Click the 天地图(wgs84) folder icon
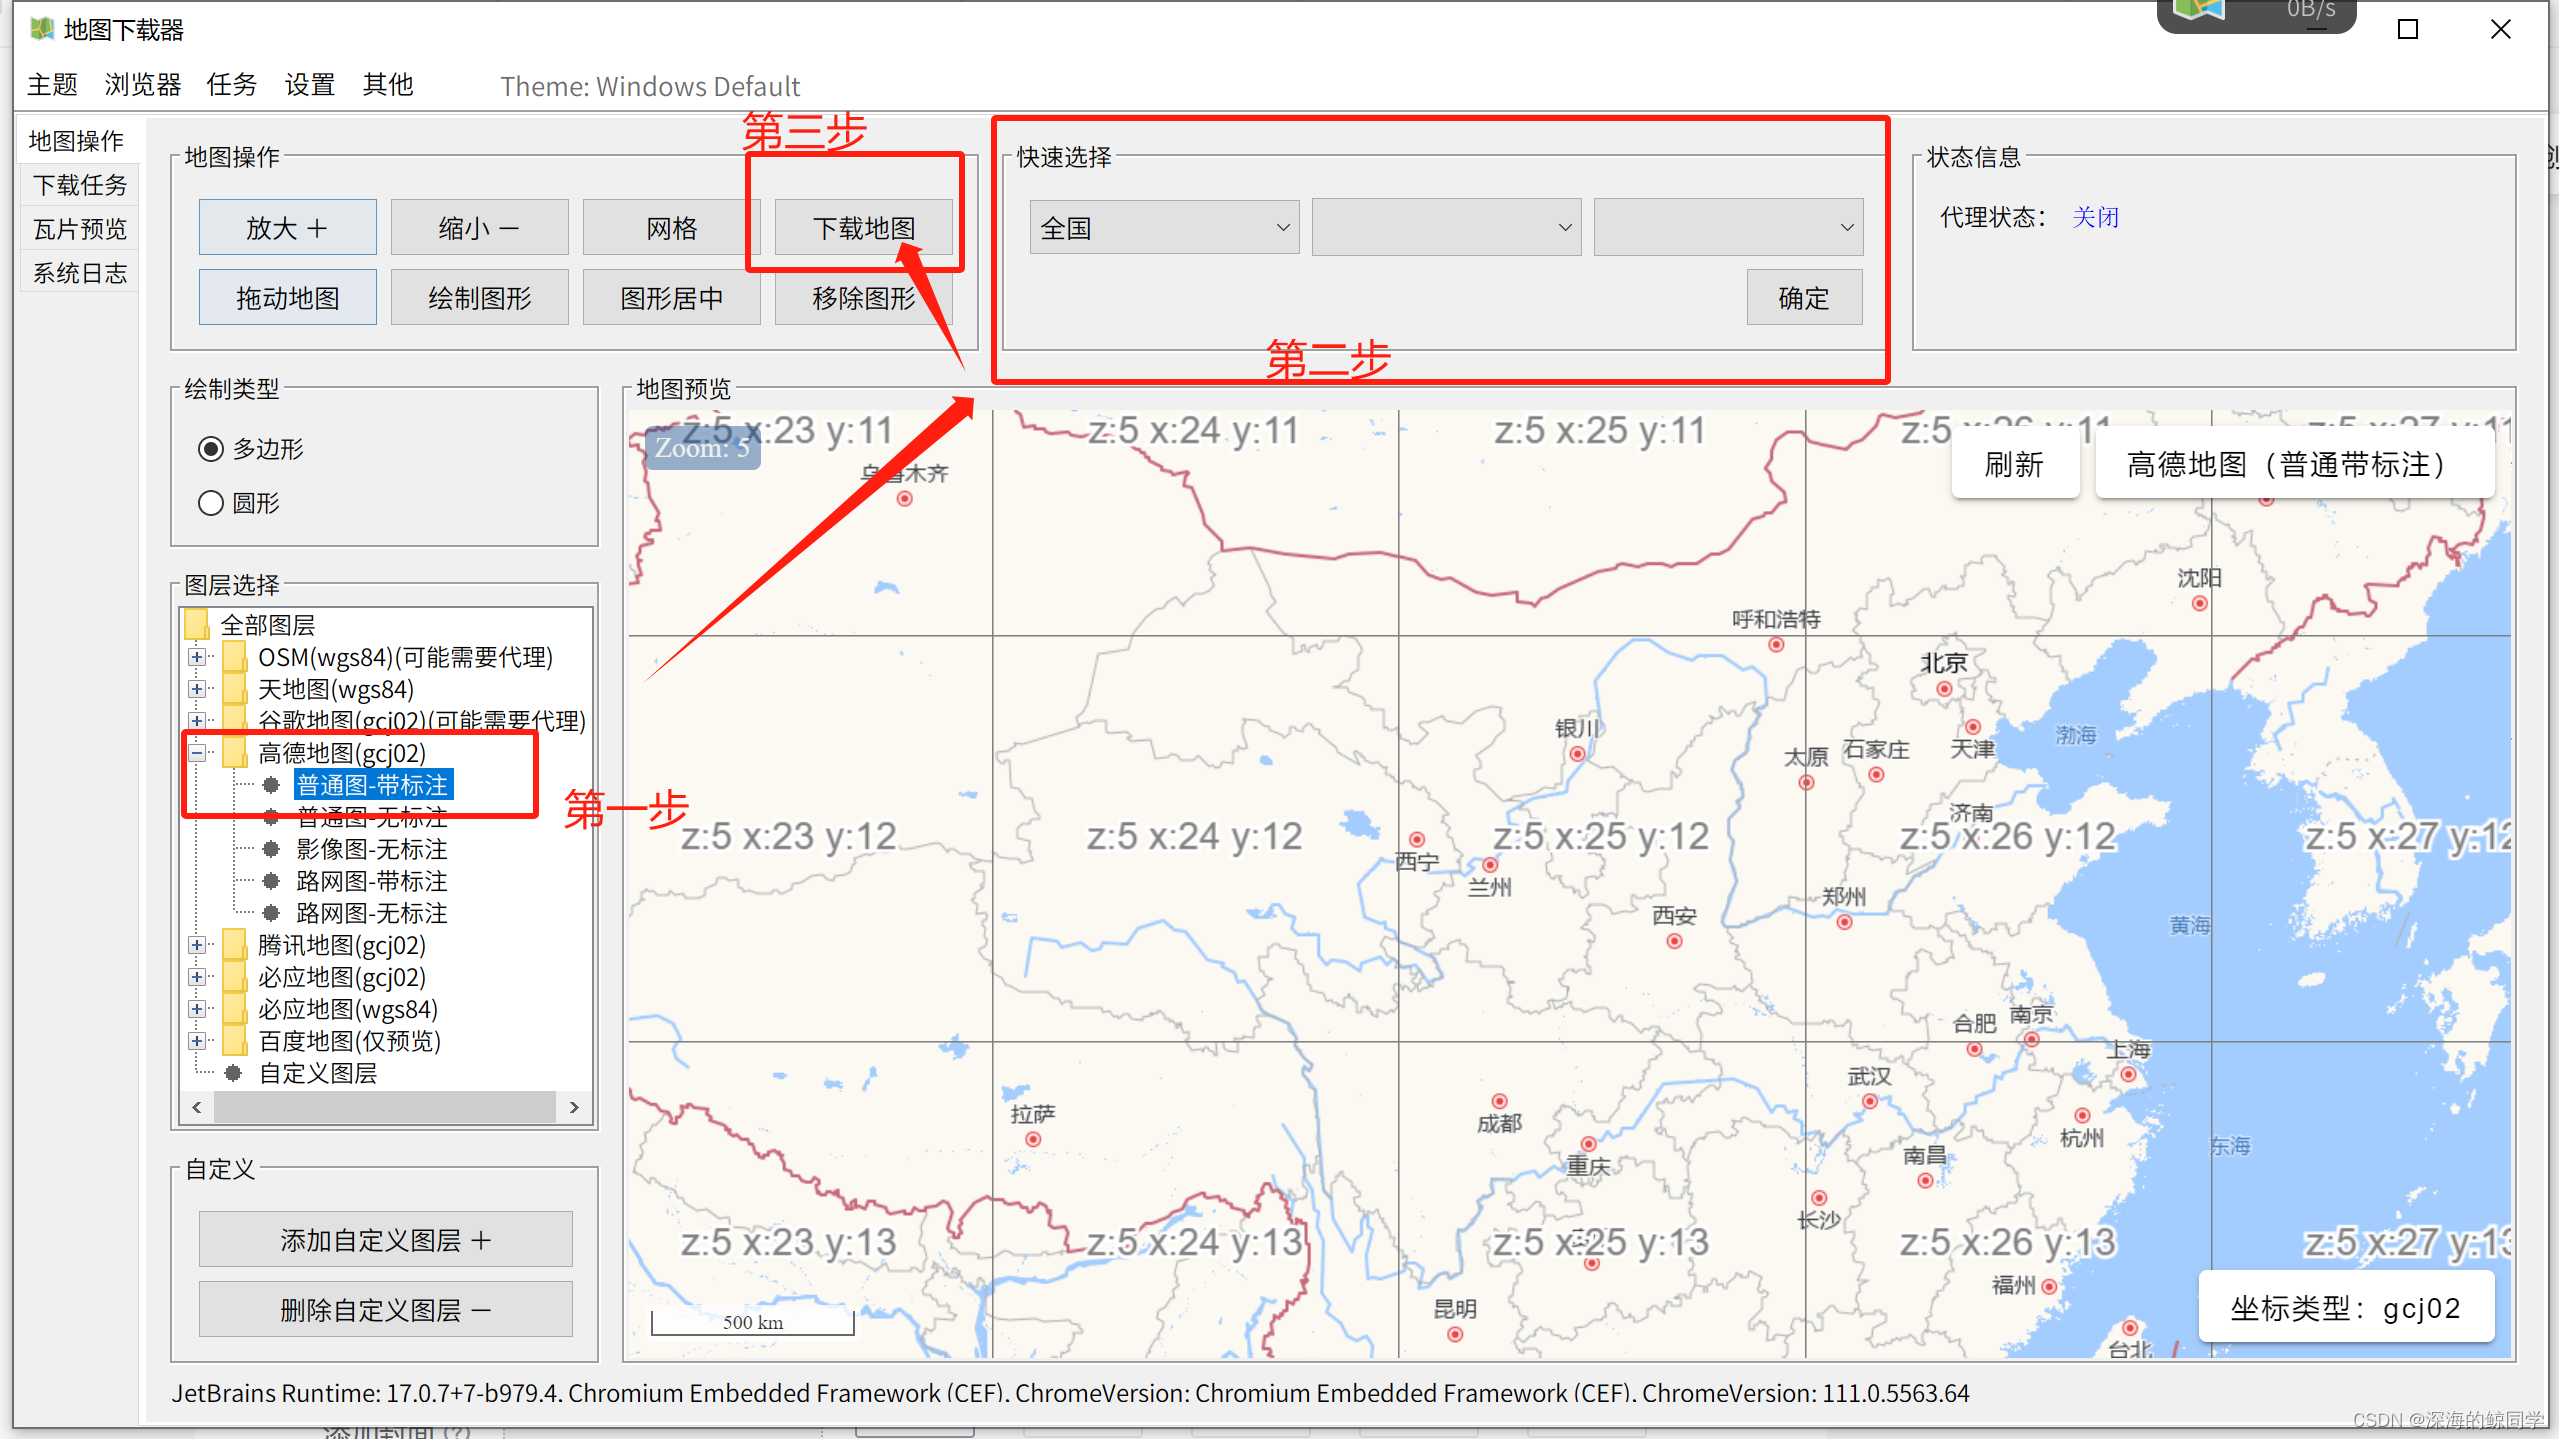 tap(235, 689)
